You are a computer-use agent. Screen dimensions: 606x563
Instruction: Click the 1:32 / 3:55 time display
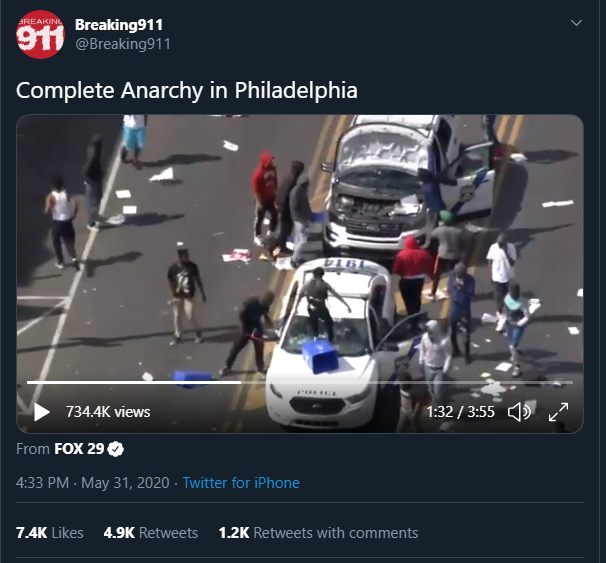[x=460, y=412]
